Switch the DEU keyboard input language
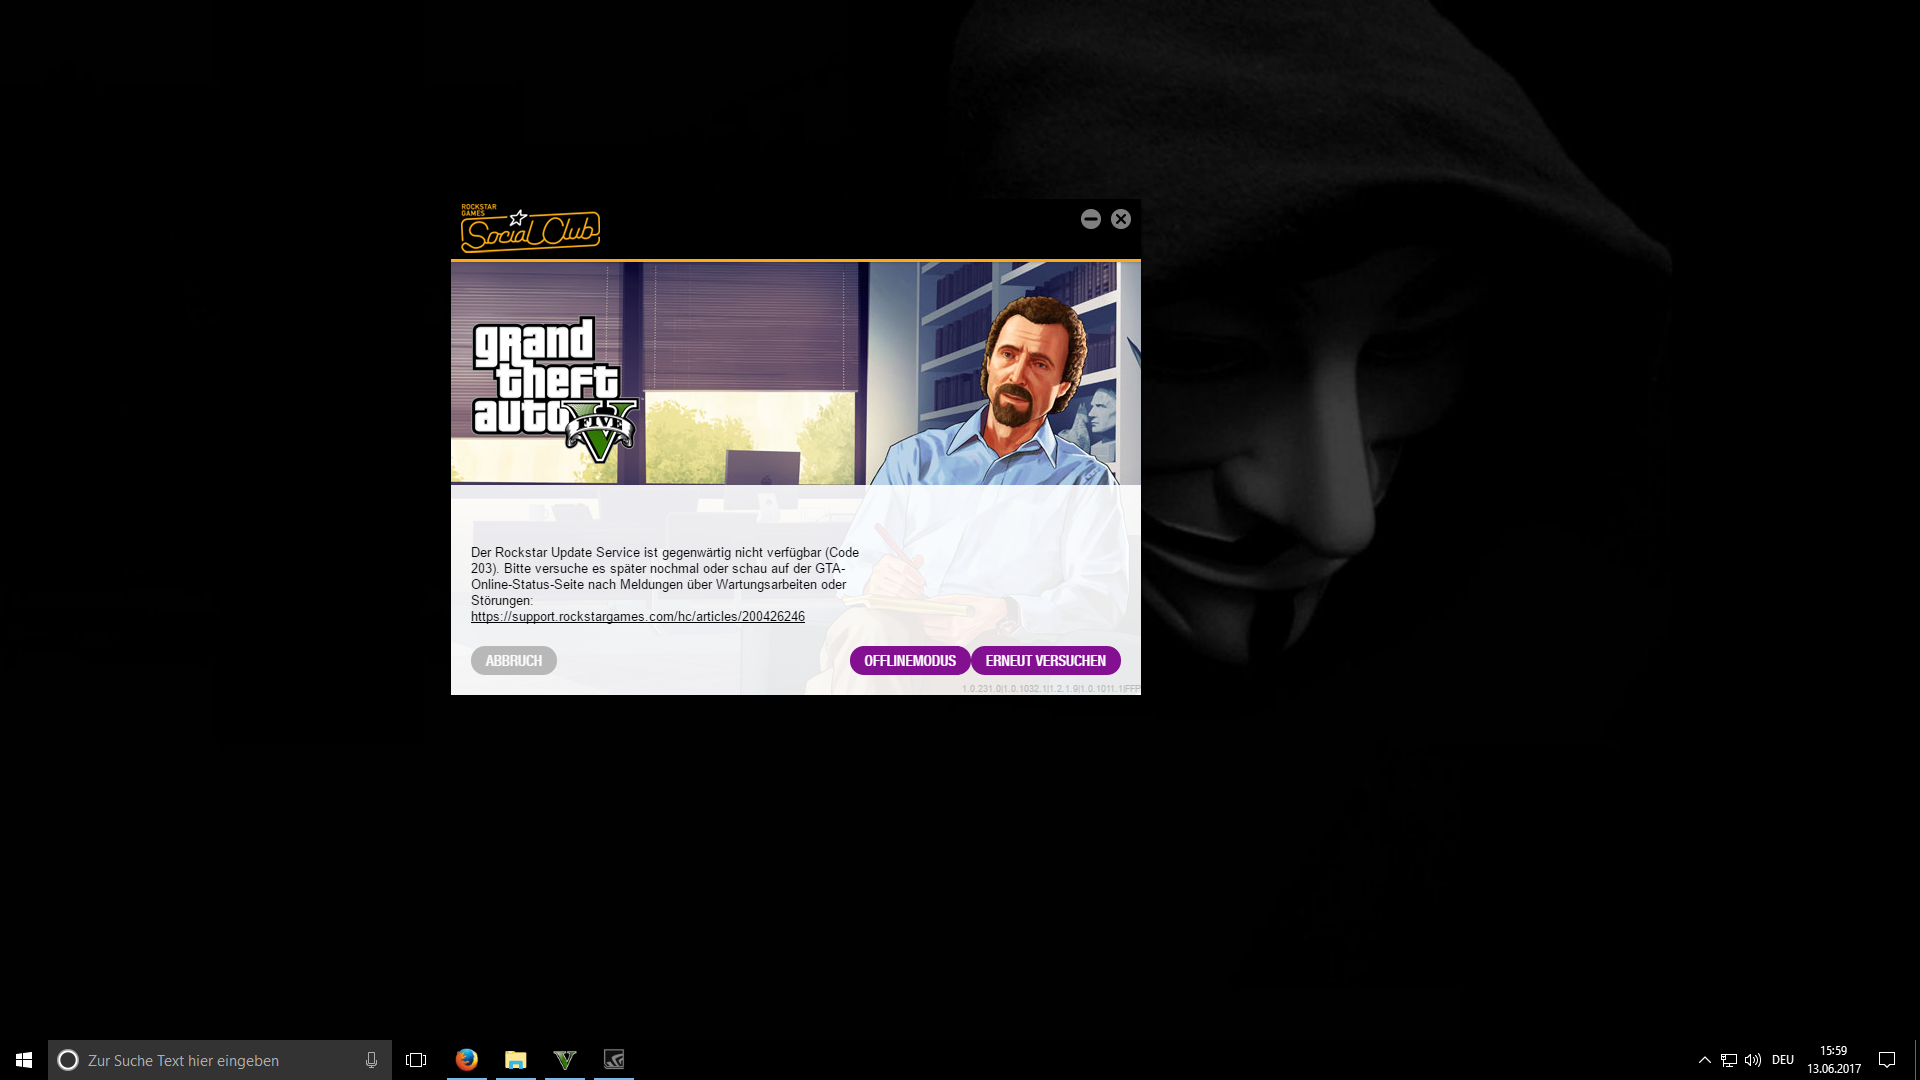Screen dimensions: 1920x1080 click(x=1783, y=1060)
